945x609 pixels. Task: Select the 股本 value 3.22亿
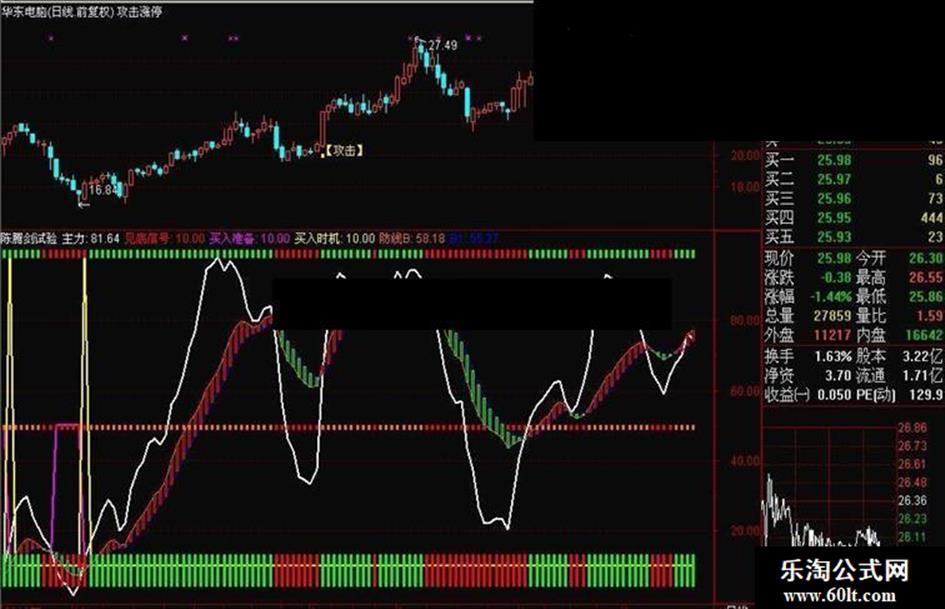[x=923, y=357]
